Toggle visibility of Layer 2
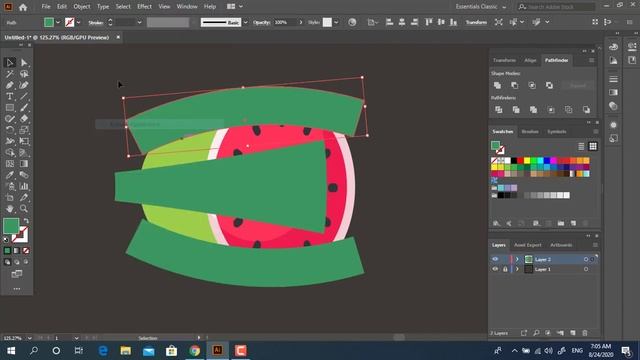Viewport: 640px width, 360px height. click(x=495, y=259)
